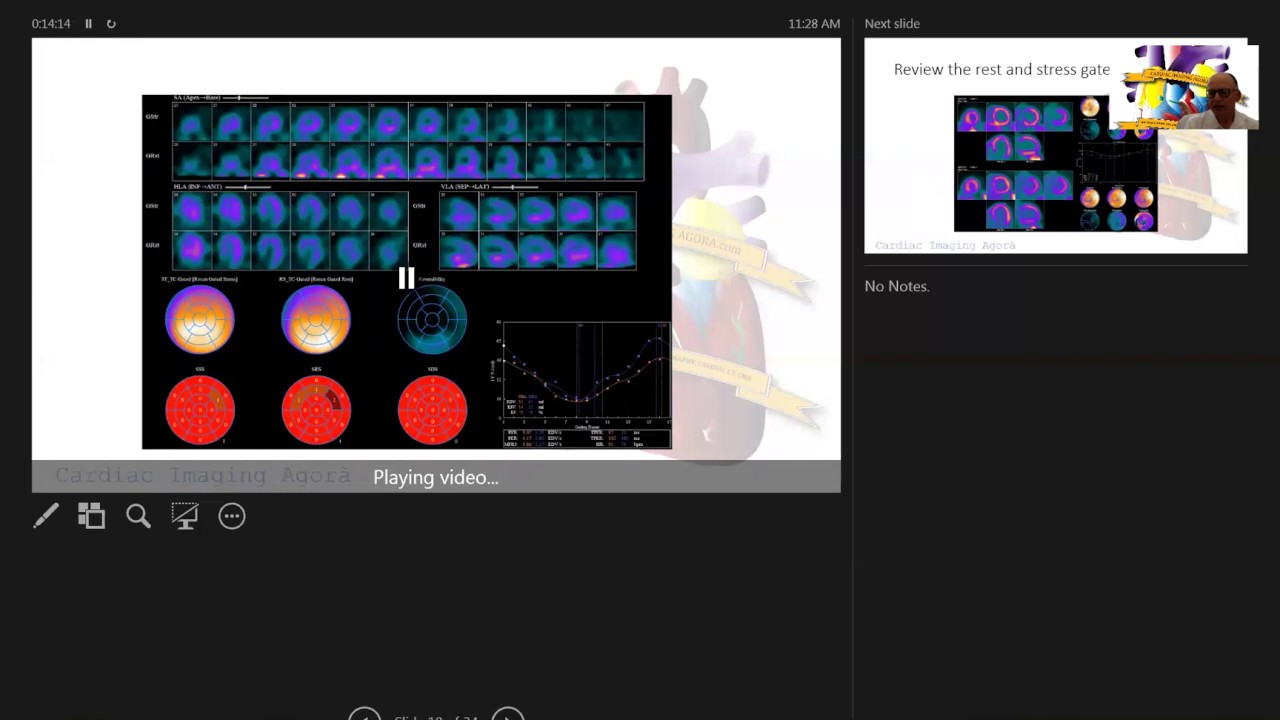The width and height of the screenshot is (1280, 720).
Task: Restart the presentation timer
Action: [x=111, y=23]
